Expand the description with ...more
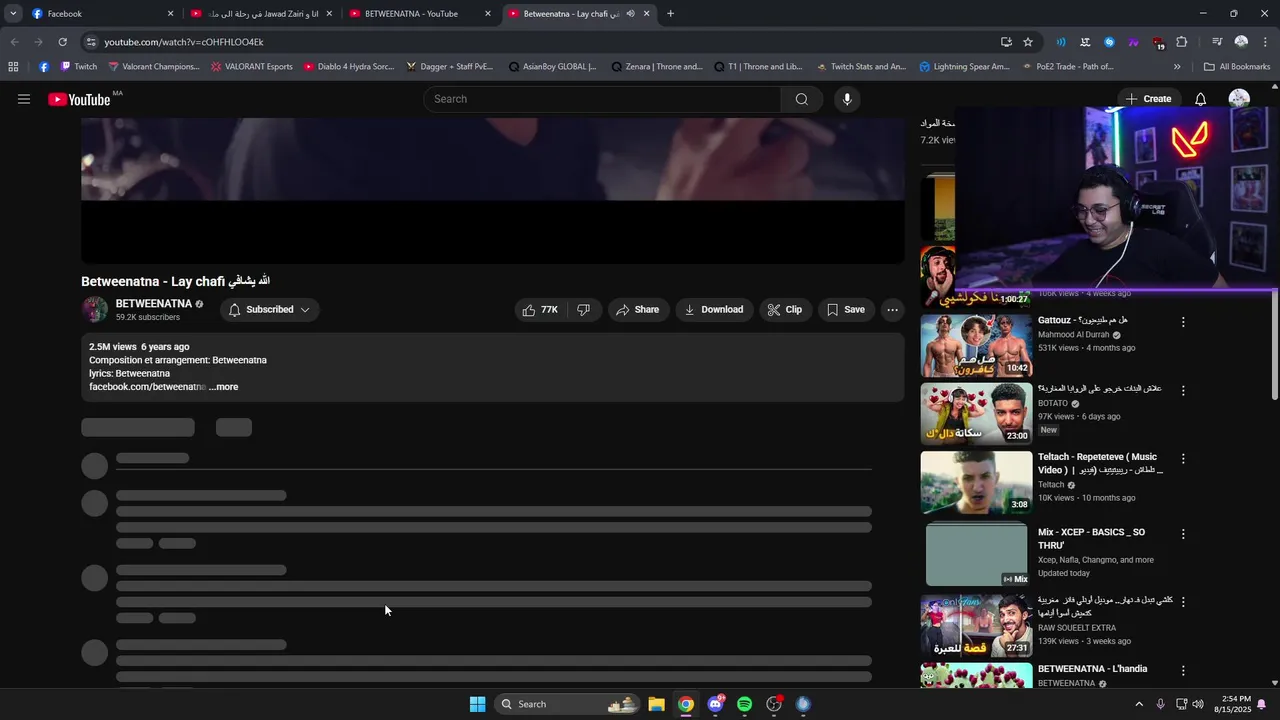This screenshot has width=1280, height=720. click(224, 387)
